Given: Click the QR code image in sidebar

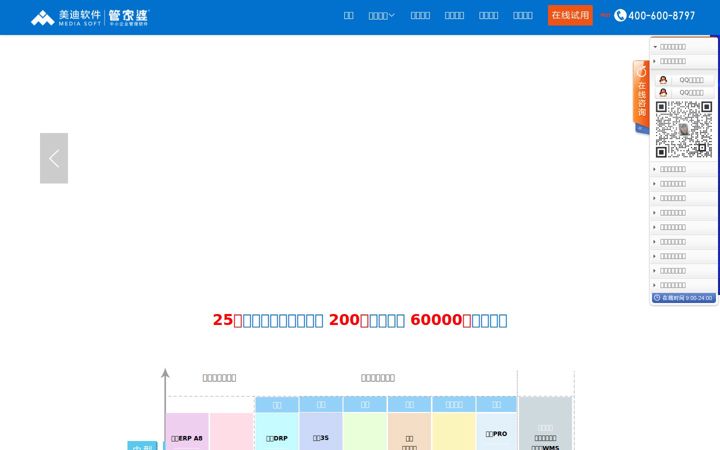Looking at the screenshot, I should tap(684, 129).
